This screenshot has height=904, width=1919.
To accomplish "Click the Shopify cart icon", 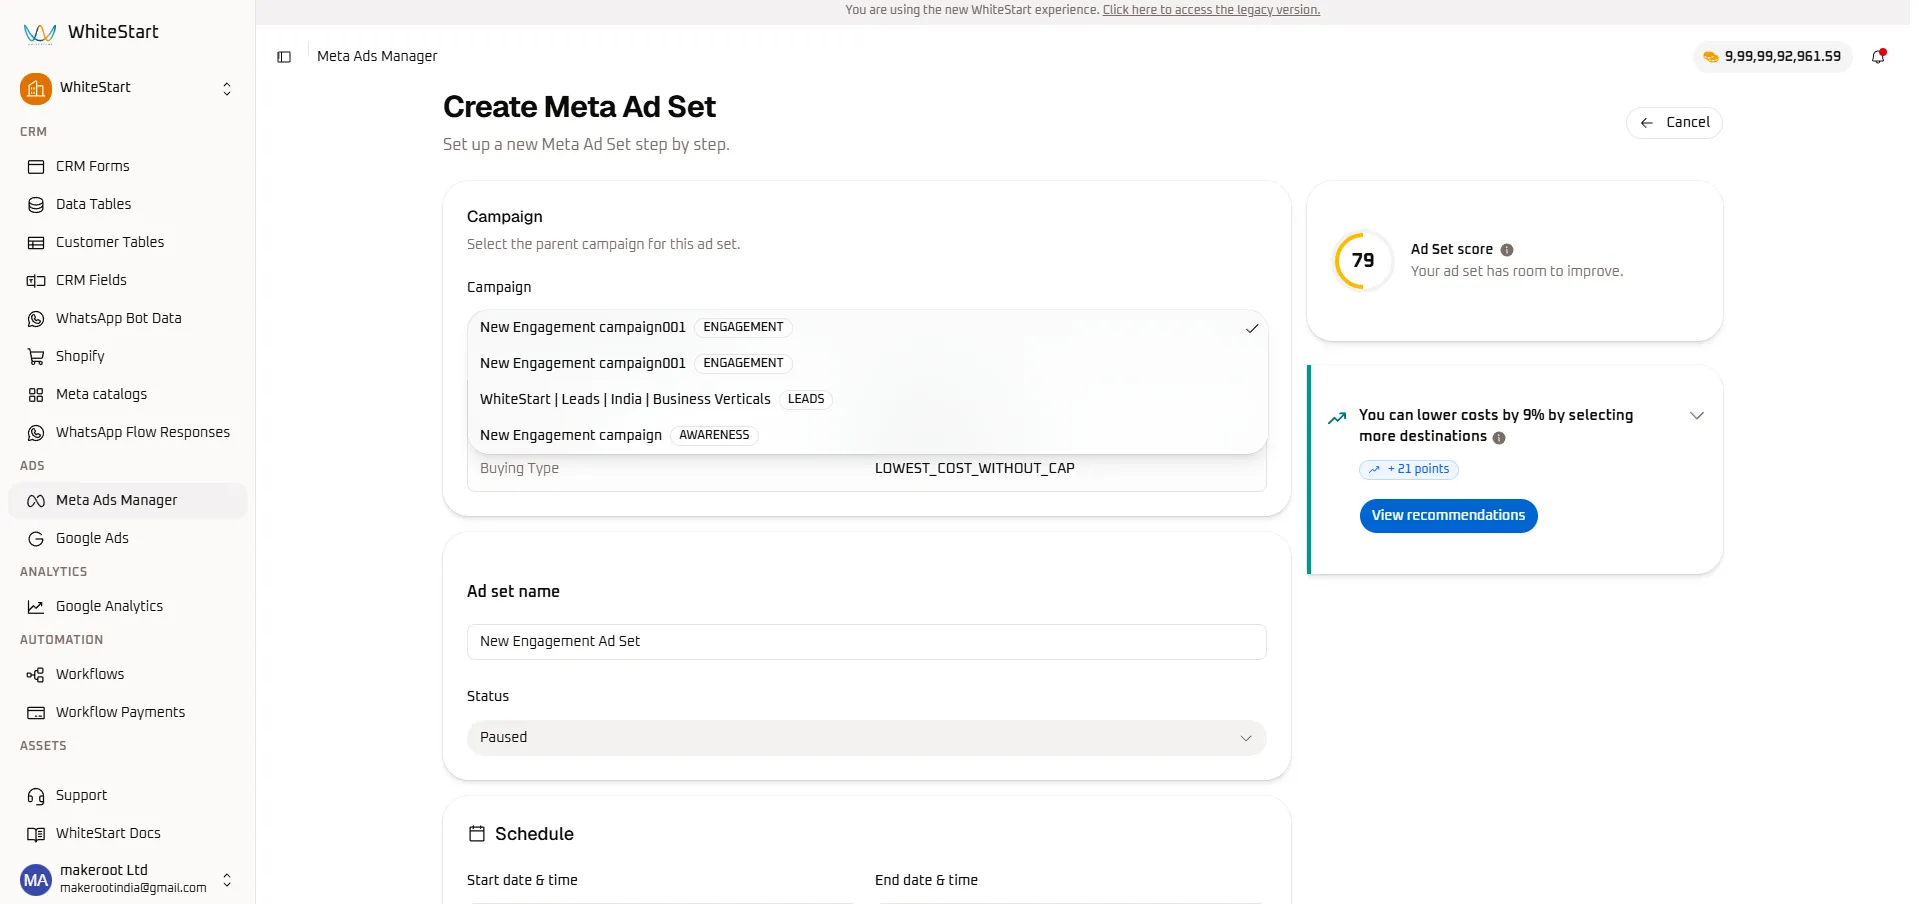I will 36,357.
